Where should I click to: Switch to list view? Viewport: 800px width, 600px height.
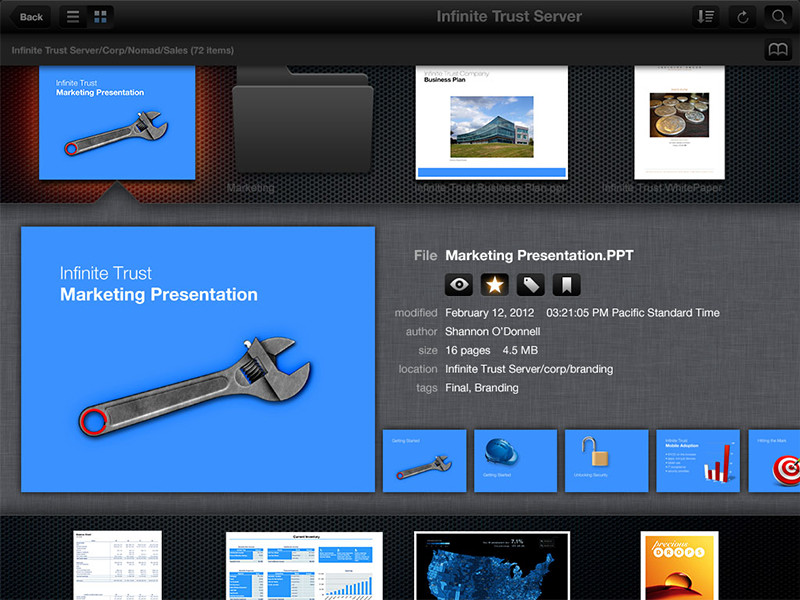click(x=73, y=17)
